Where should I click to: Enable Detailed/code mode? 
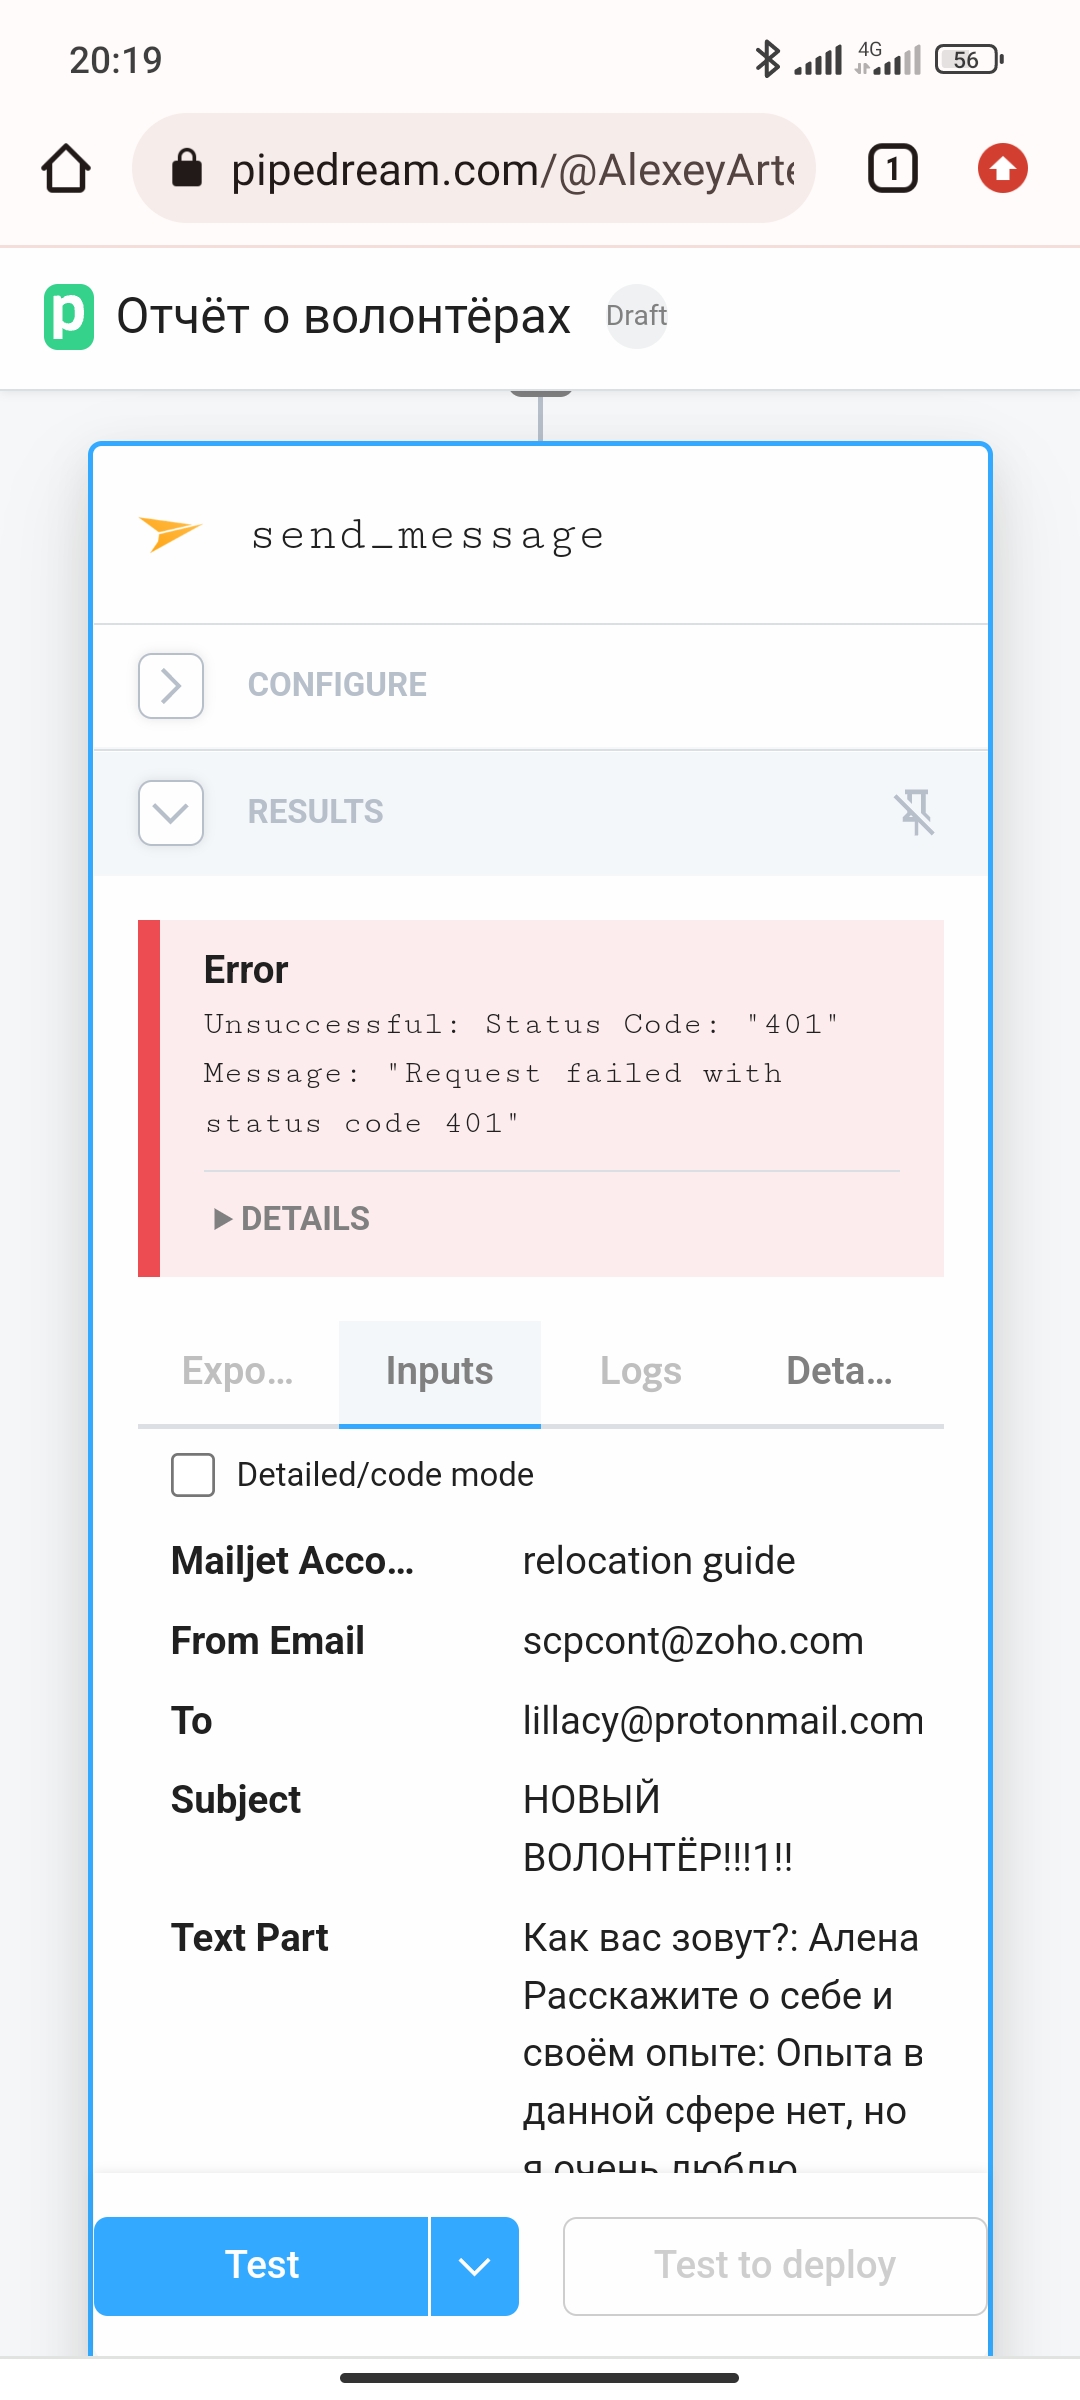coord(193,1474)
